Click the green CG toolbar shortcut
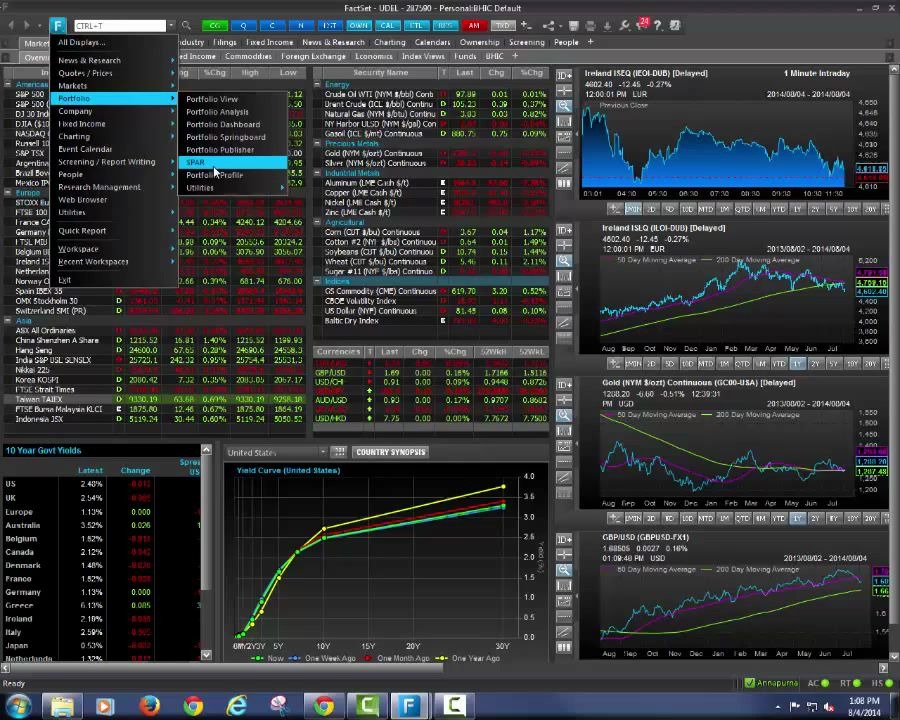The height and width of the screenshot is (720, 900). pyautogui.click(x=215, y=25)
